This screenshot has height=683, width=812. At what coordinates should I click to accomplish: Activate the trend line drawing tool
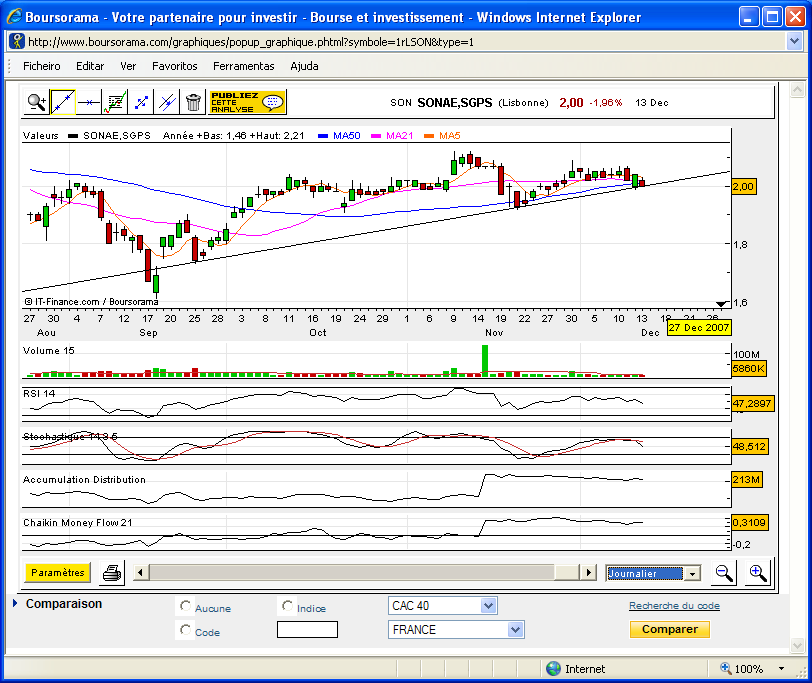(63, 102)
